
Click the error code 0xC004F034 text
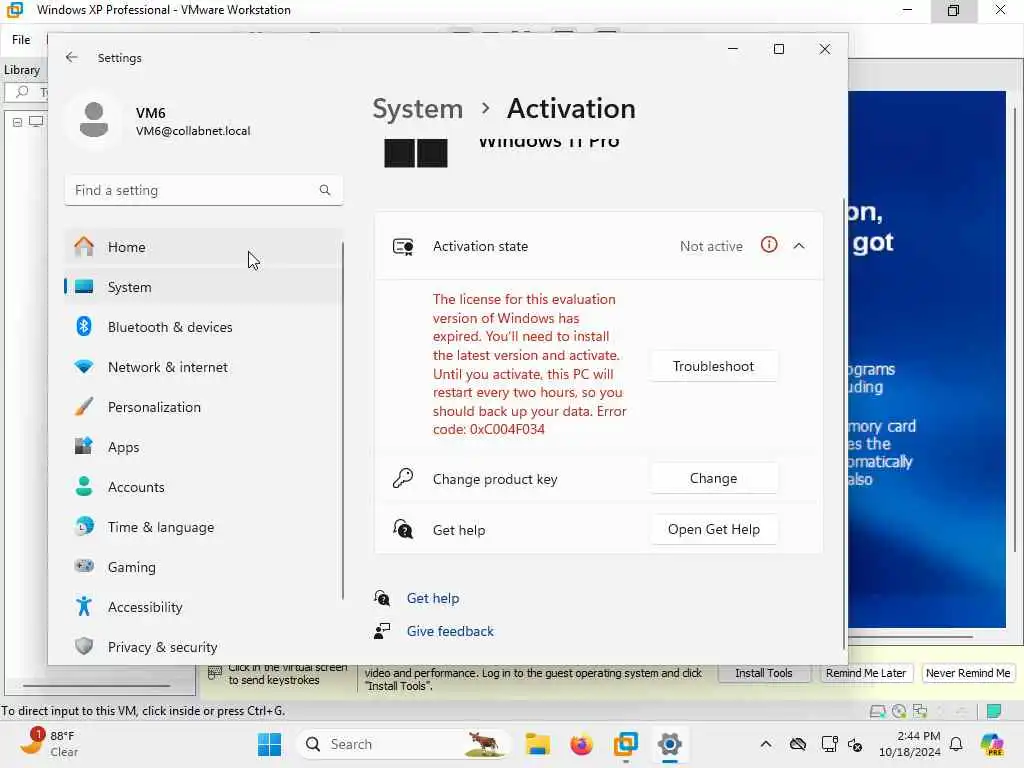pyautogui.click(x=507, y=430)
